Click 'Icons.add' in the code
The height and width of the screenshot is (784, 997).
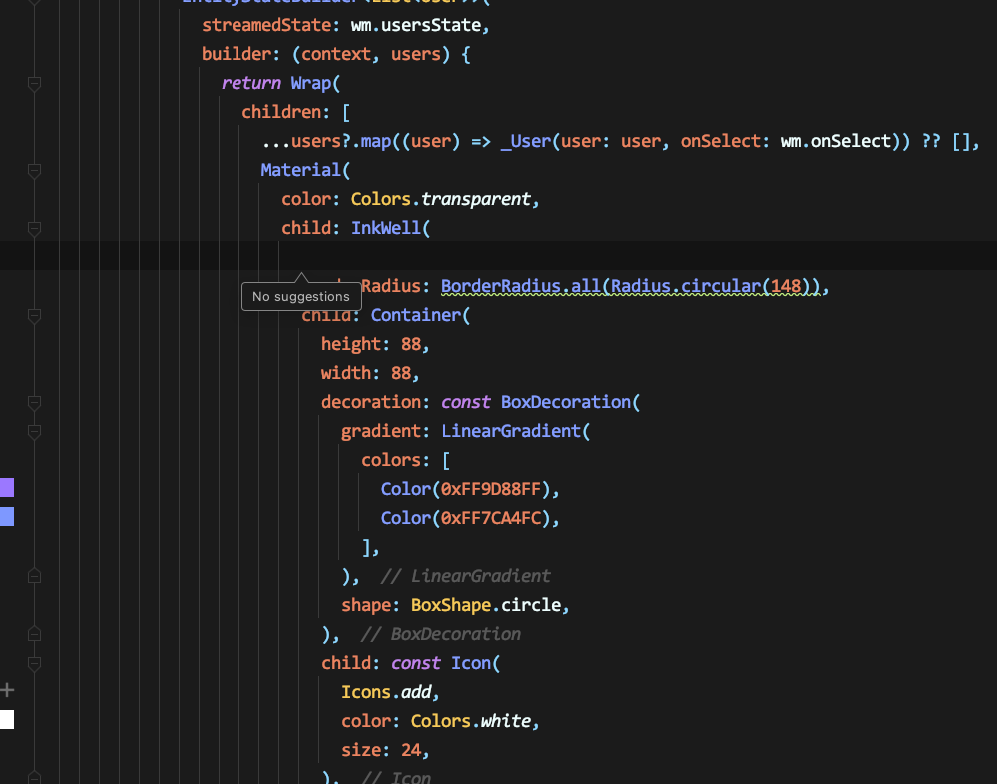pyautogui.click(x=386, y=692)
